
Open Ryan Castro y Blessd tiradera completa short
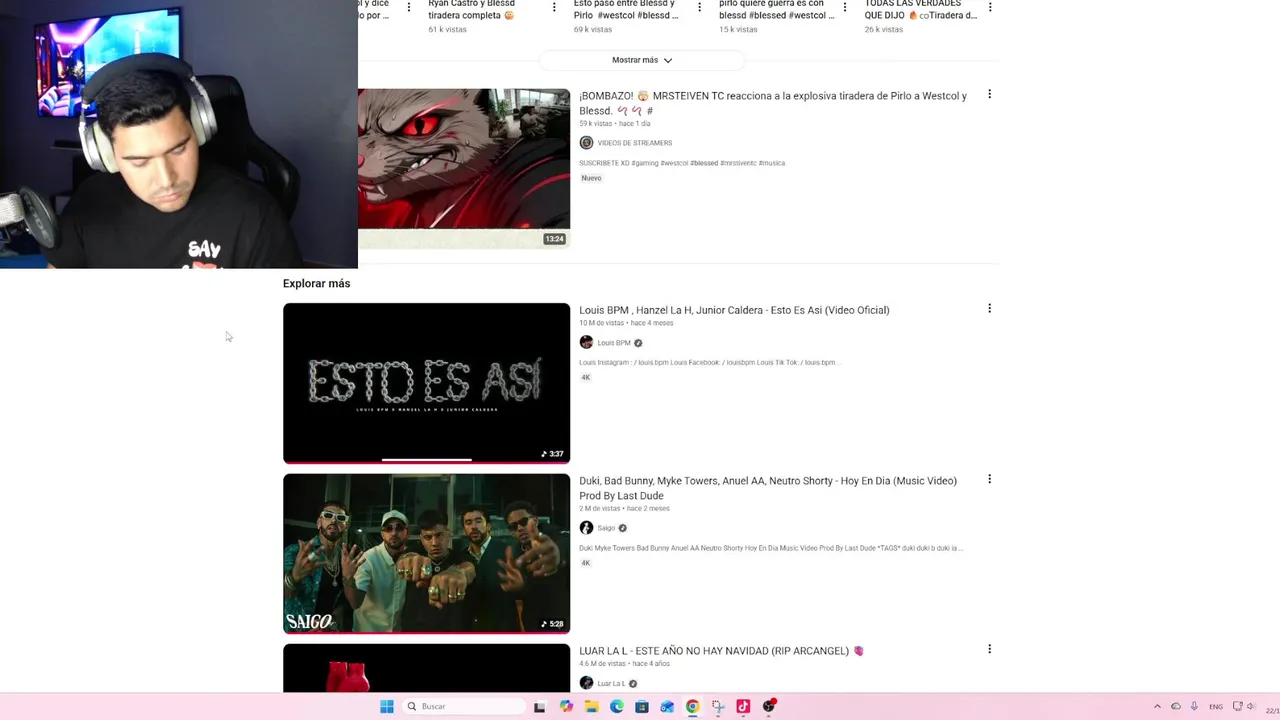pyautogui.click(x=471, y=10)
